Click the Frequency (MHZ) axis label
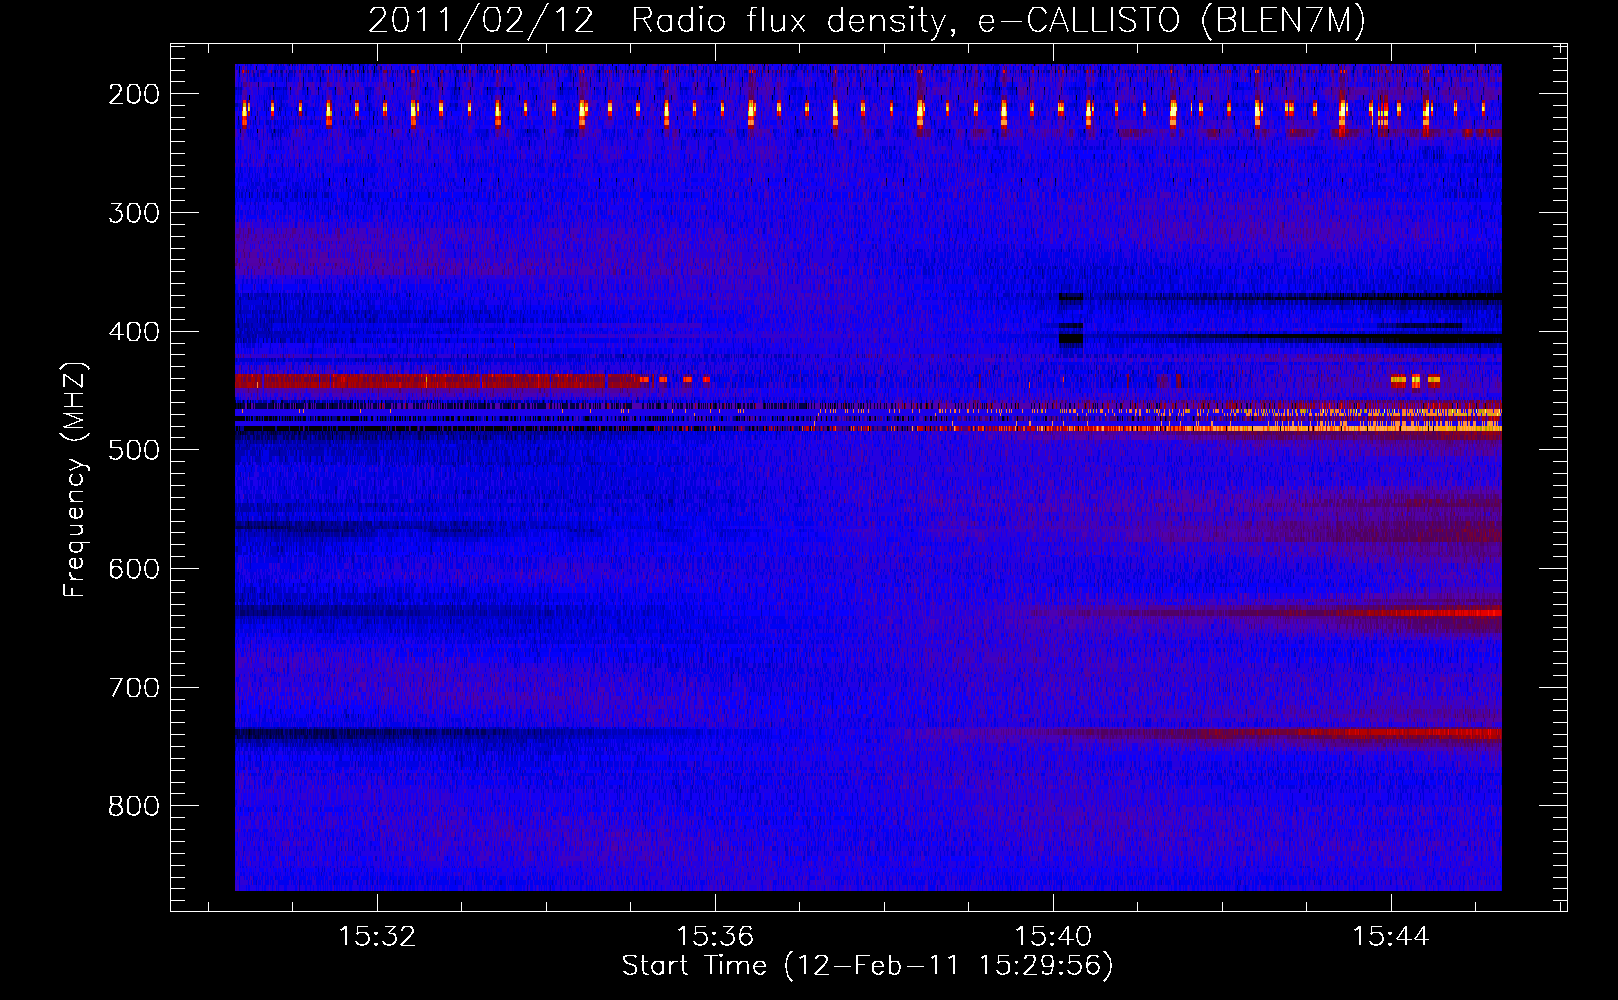Image resolution: width=1618 pixels, height=1000 pixels. click(75, 479)
